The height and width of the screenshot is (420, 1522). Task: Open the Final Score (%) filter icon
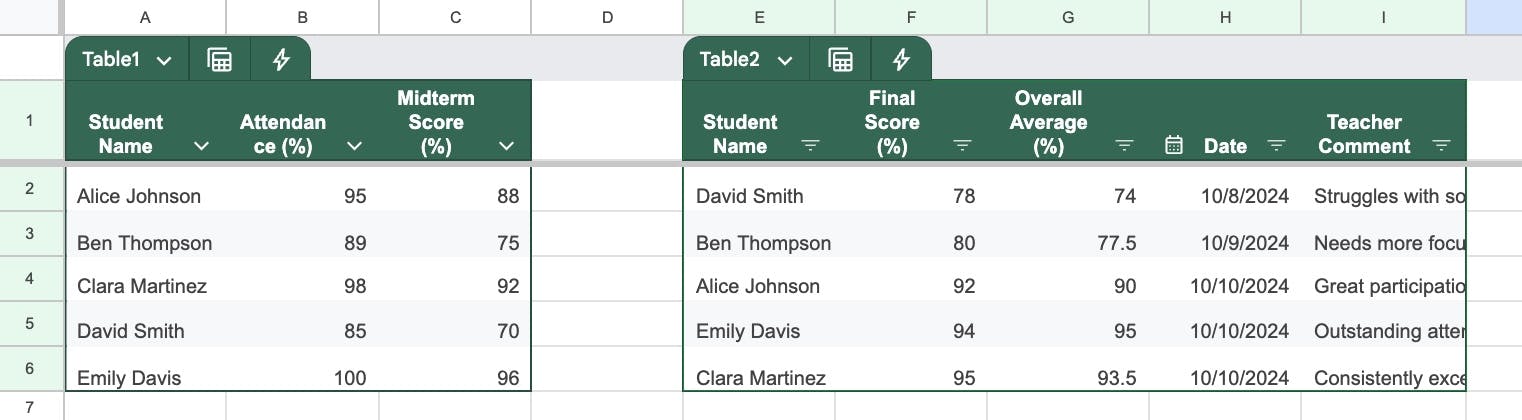coord(962,146)
